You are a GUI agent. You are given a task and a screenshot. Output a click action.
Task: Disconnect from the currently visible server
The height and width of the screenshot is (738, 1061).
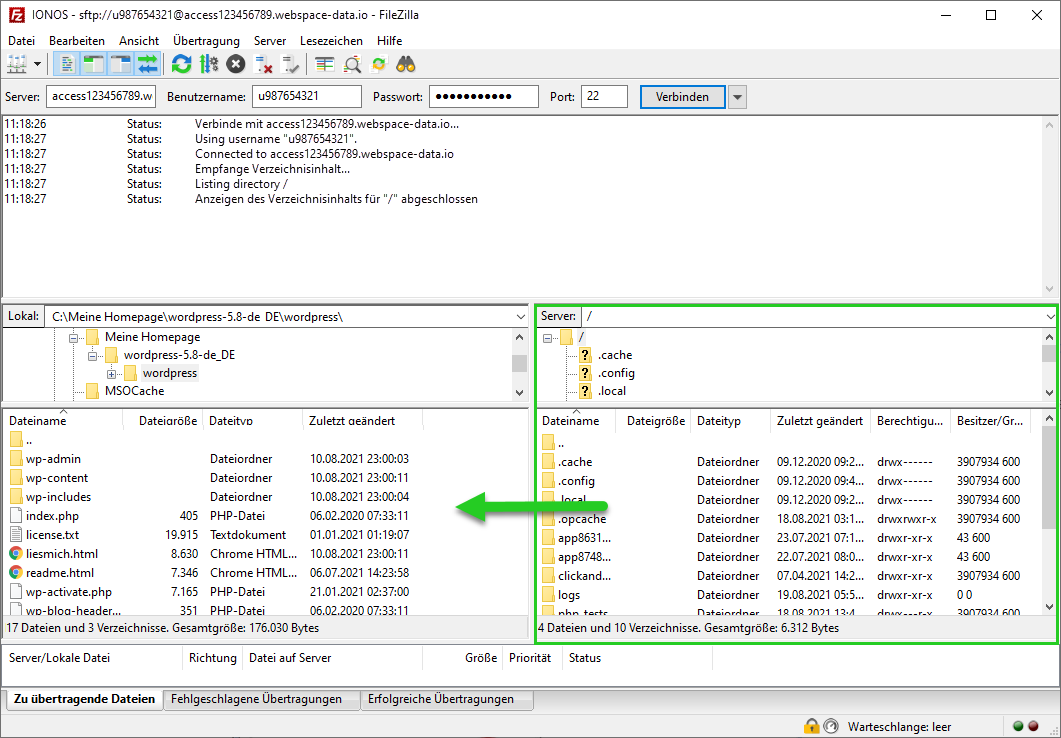pyautogui.click(x=263, y=64)
